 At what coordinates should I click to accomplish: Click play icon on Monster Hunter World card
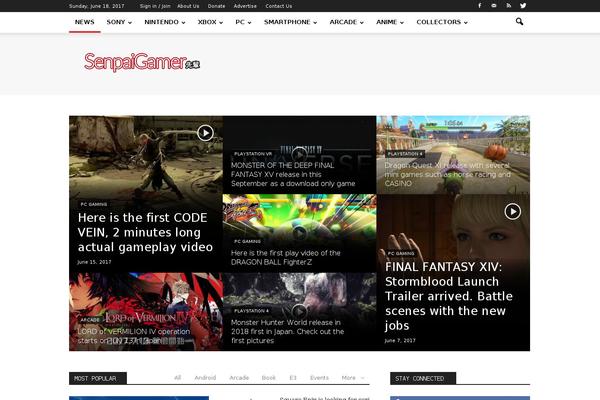[299, 312]
